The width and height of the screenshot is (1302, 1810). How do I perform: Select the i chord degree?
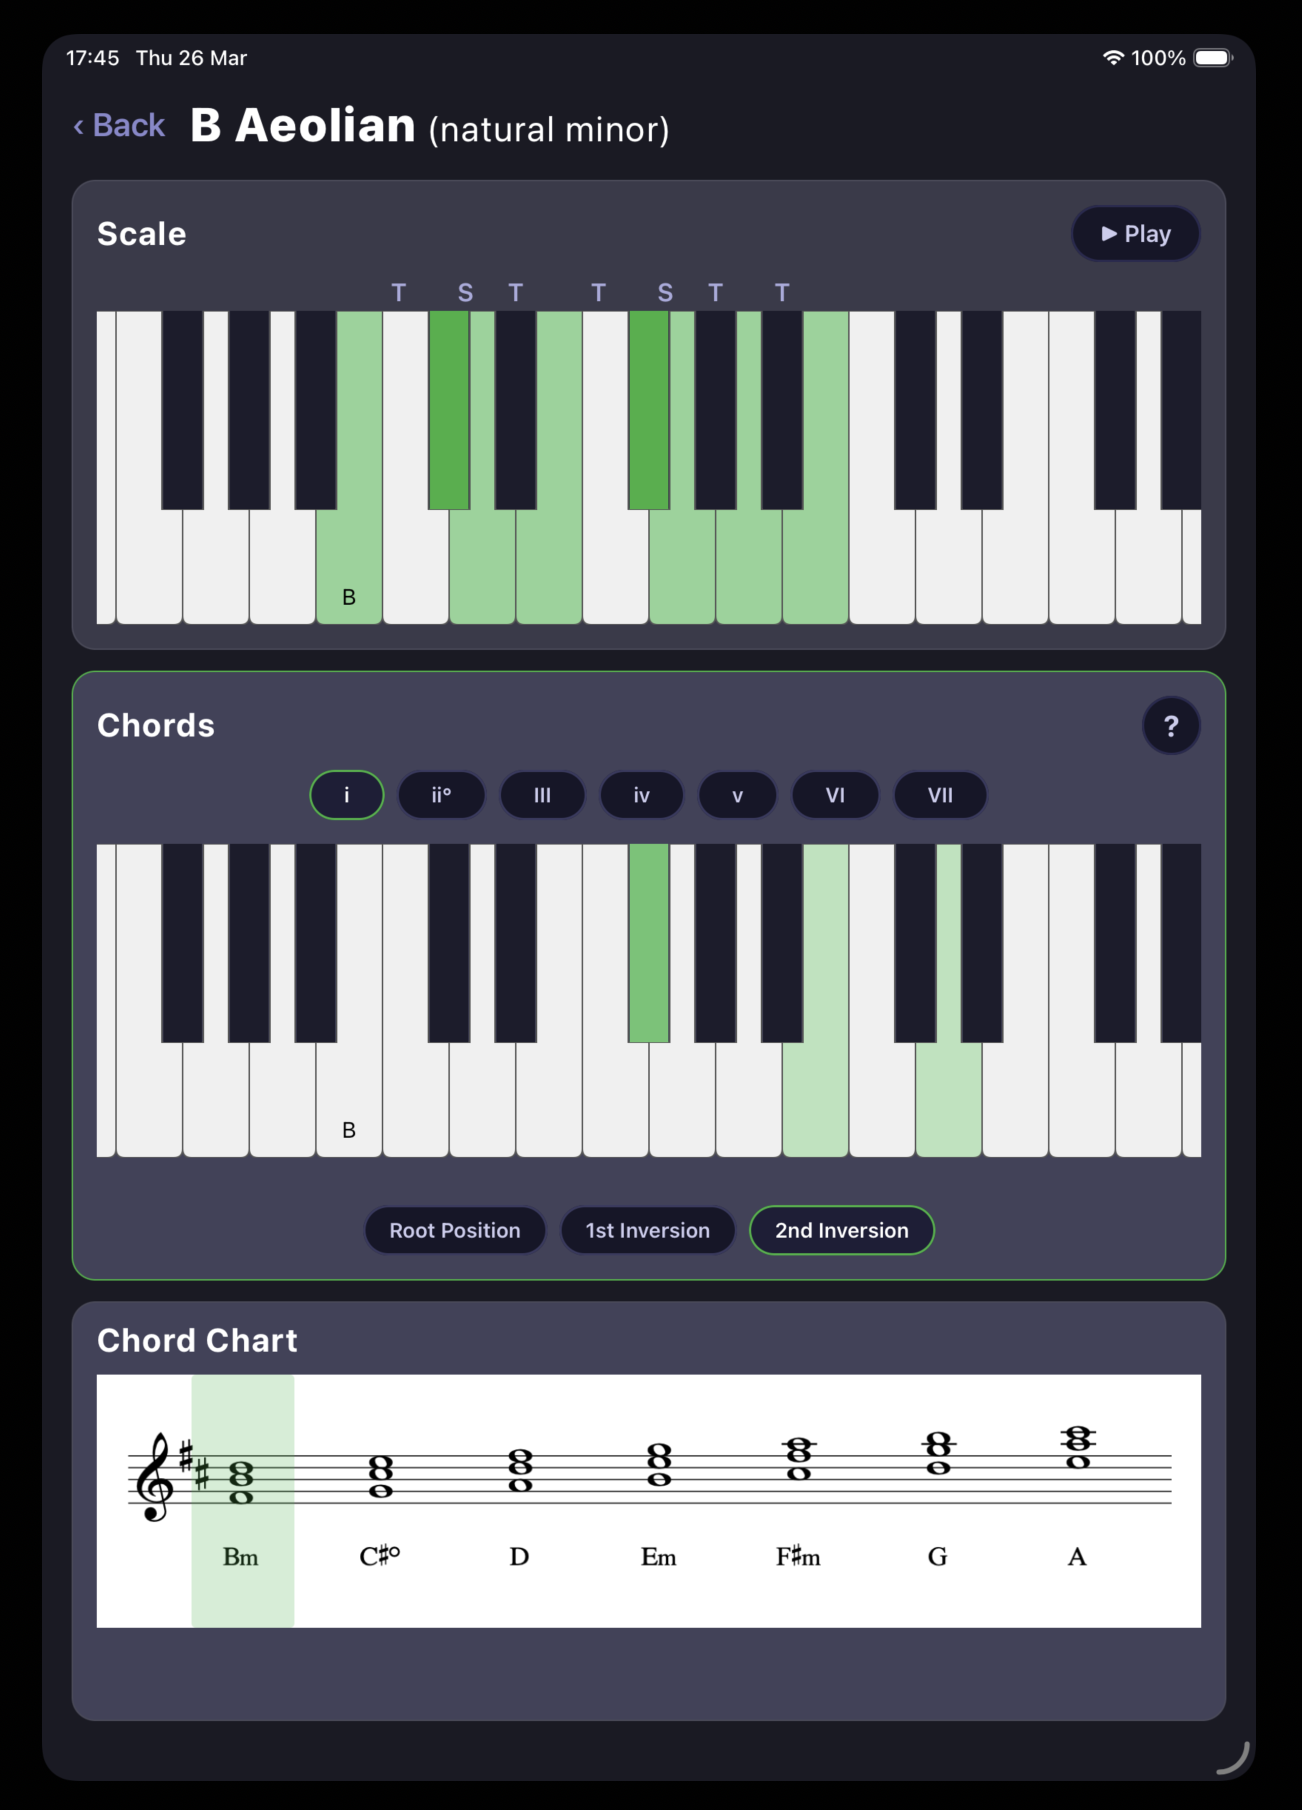(347, 795)
